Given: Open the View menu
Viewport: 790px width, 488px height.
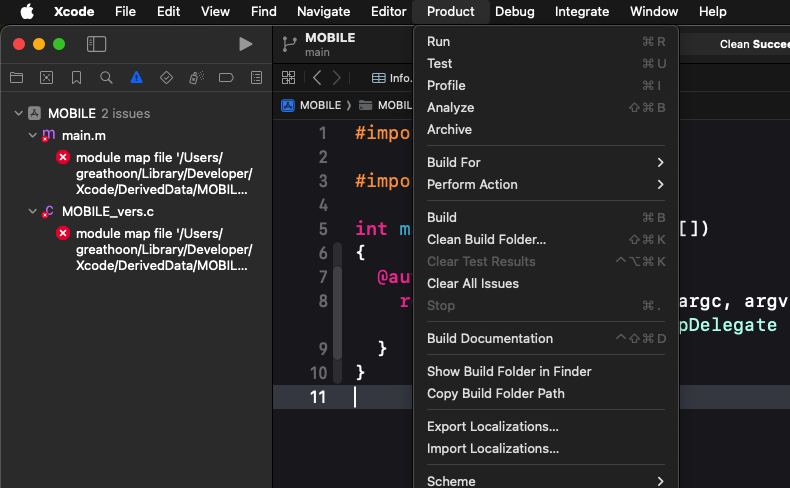Looking at the screenshot, I should point(215,11).
